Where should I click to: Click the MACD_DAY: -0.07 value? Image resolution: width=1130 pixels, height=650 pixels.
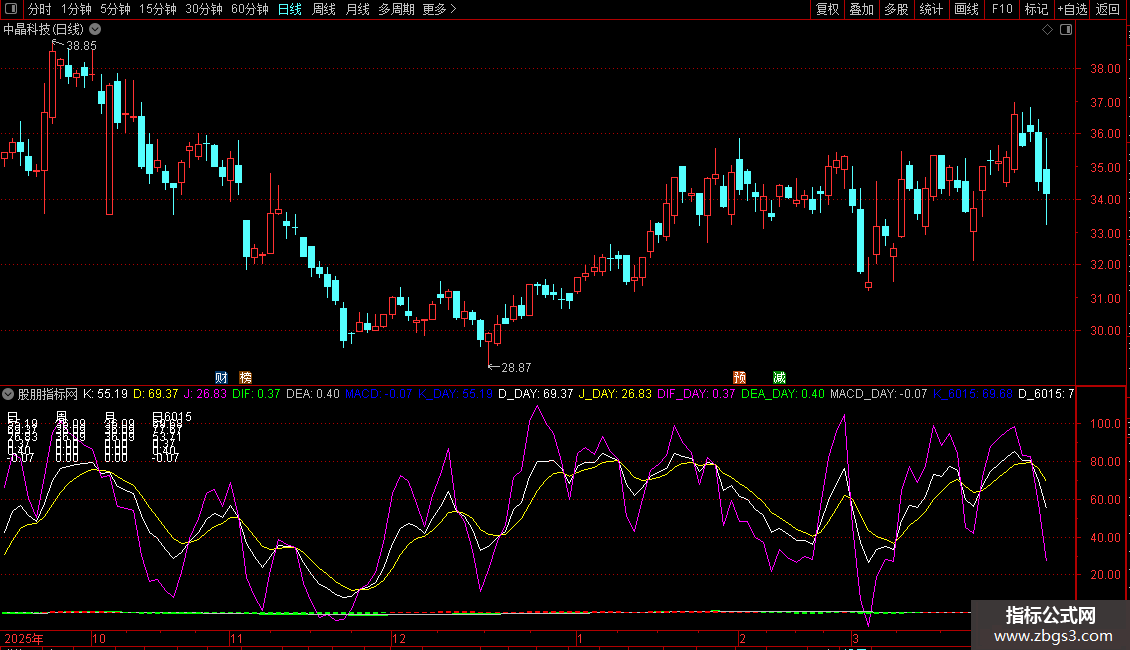878,394
